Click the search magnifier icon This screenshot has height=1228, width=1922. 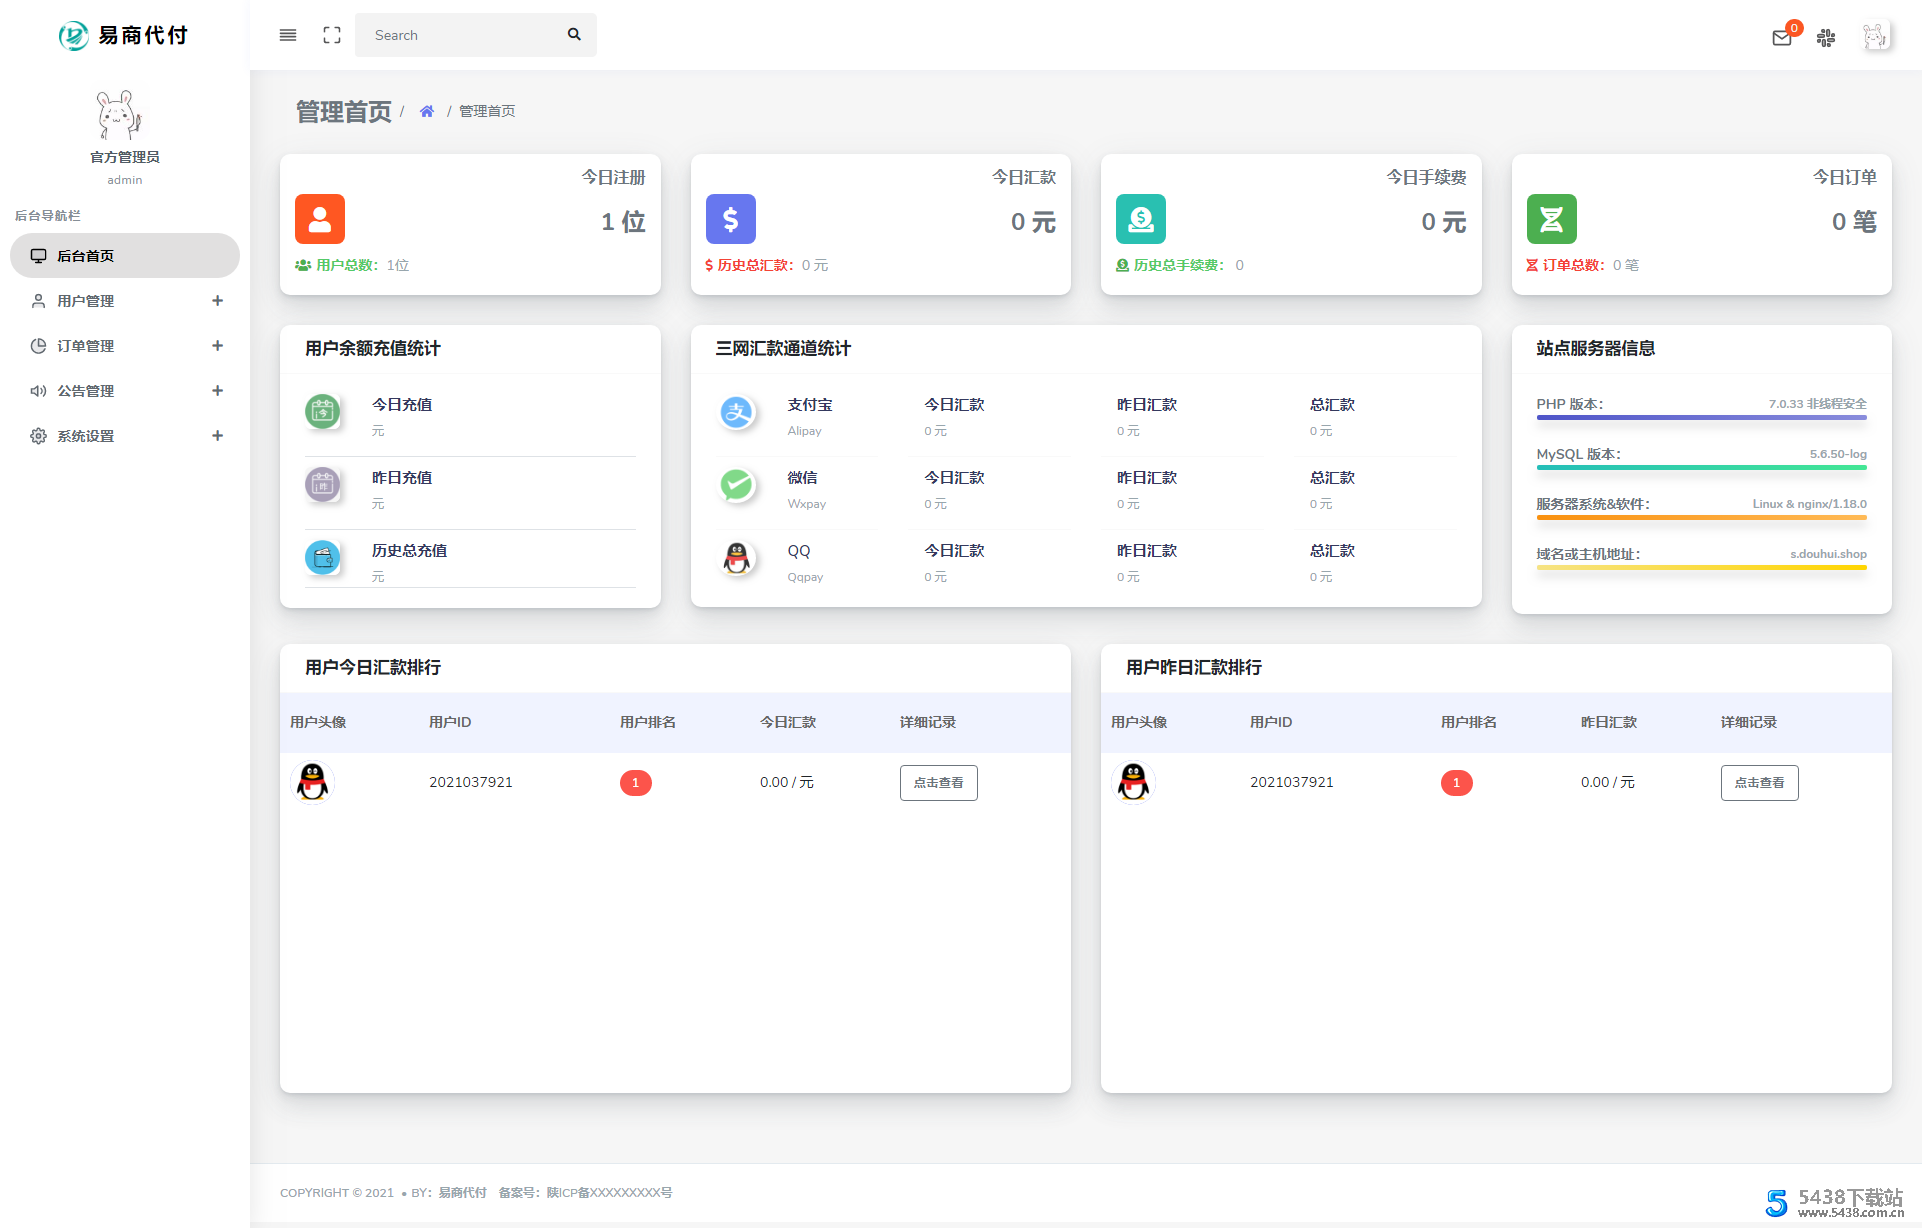(574, 35)
